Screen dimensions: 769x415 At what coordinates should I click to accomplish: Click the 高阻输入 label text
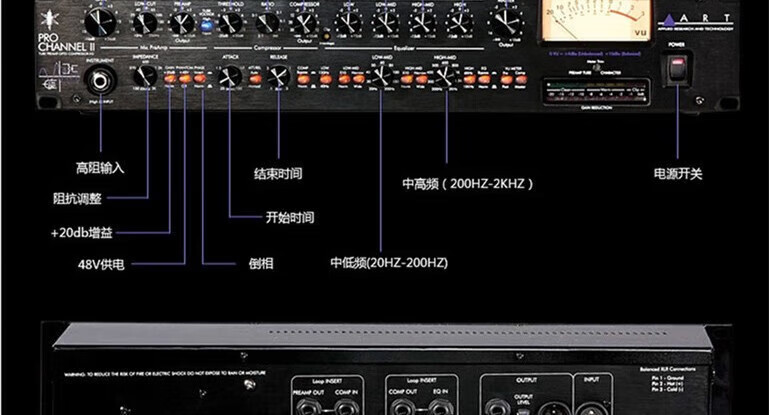(100, 167)
